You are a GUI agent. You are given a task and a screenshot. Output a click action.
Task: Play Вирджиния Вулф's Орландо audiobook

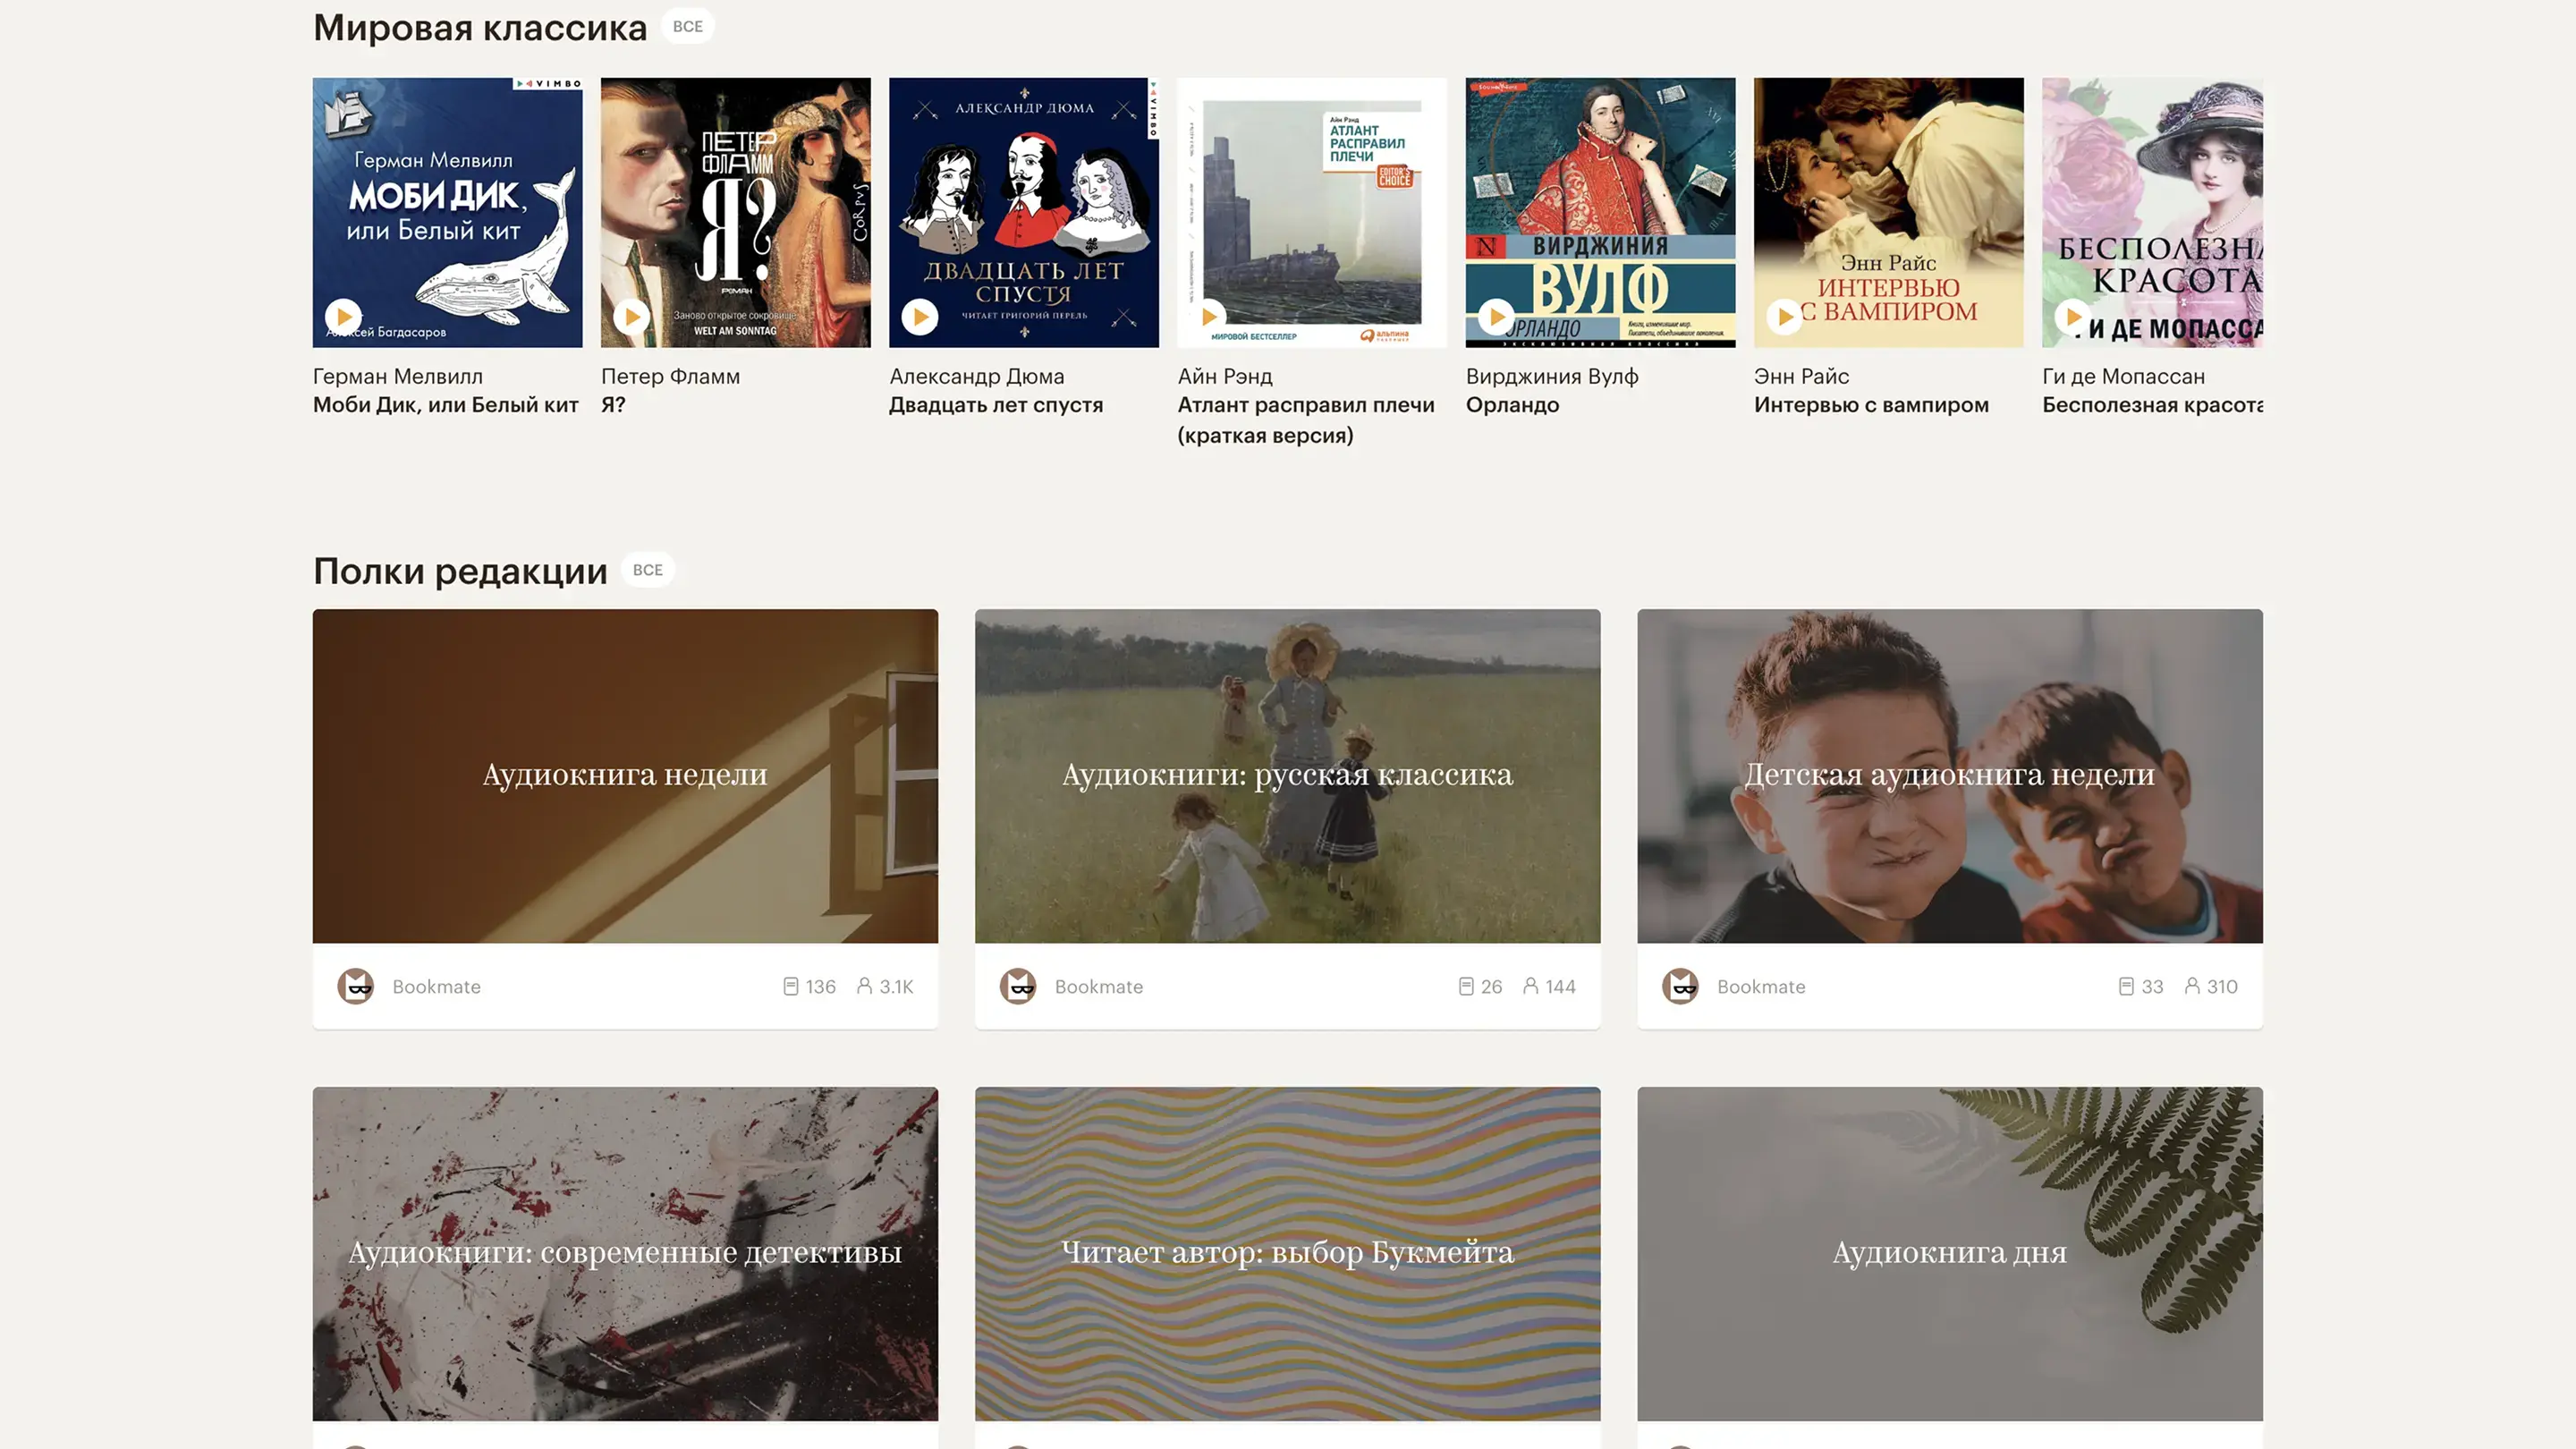click(x=1496, y=317)
